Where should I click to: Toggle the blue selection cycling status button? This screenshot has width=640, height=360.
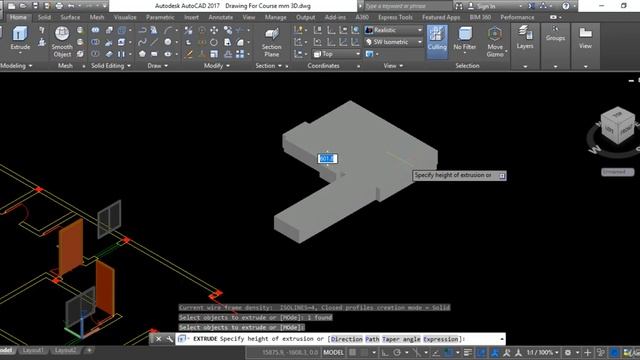481,352
